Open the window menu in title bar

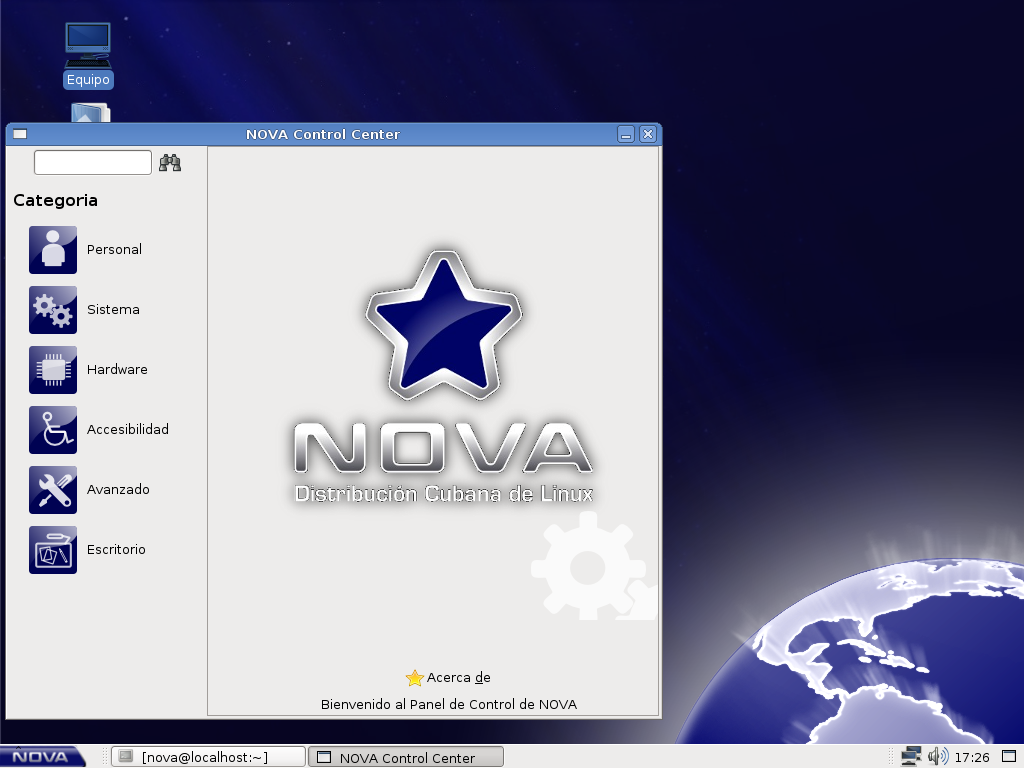pyautogui.click(x=20, y=134)
